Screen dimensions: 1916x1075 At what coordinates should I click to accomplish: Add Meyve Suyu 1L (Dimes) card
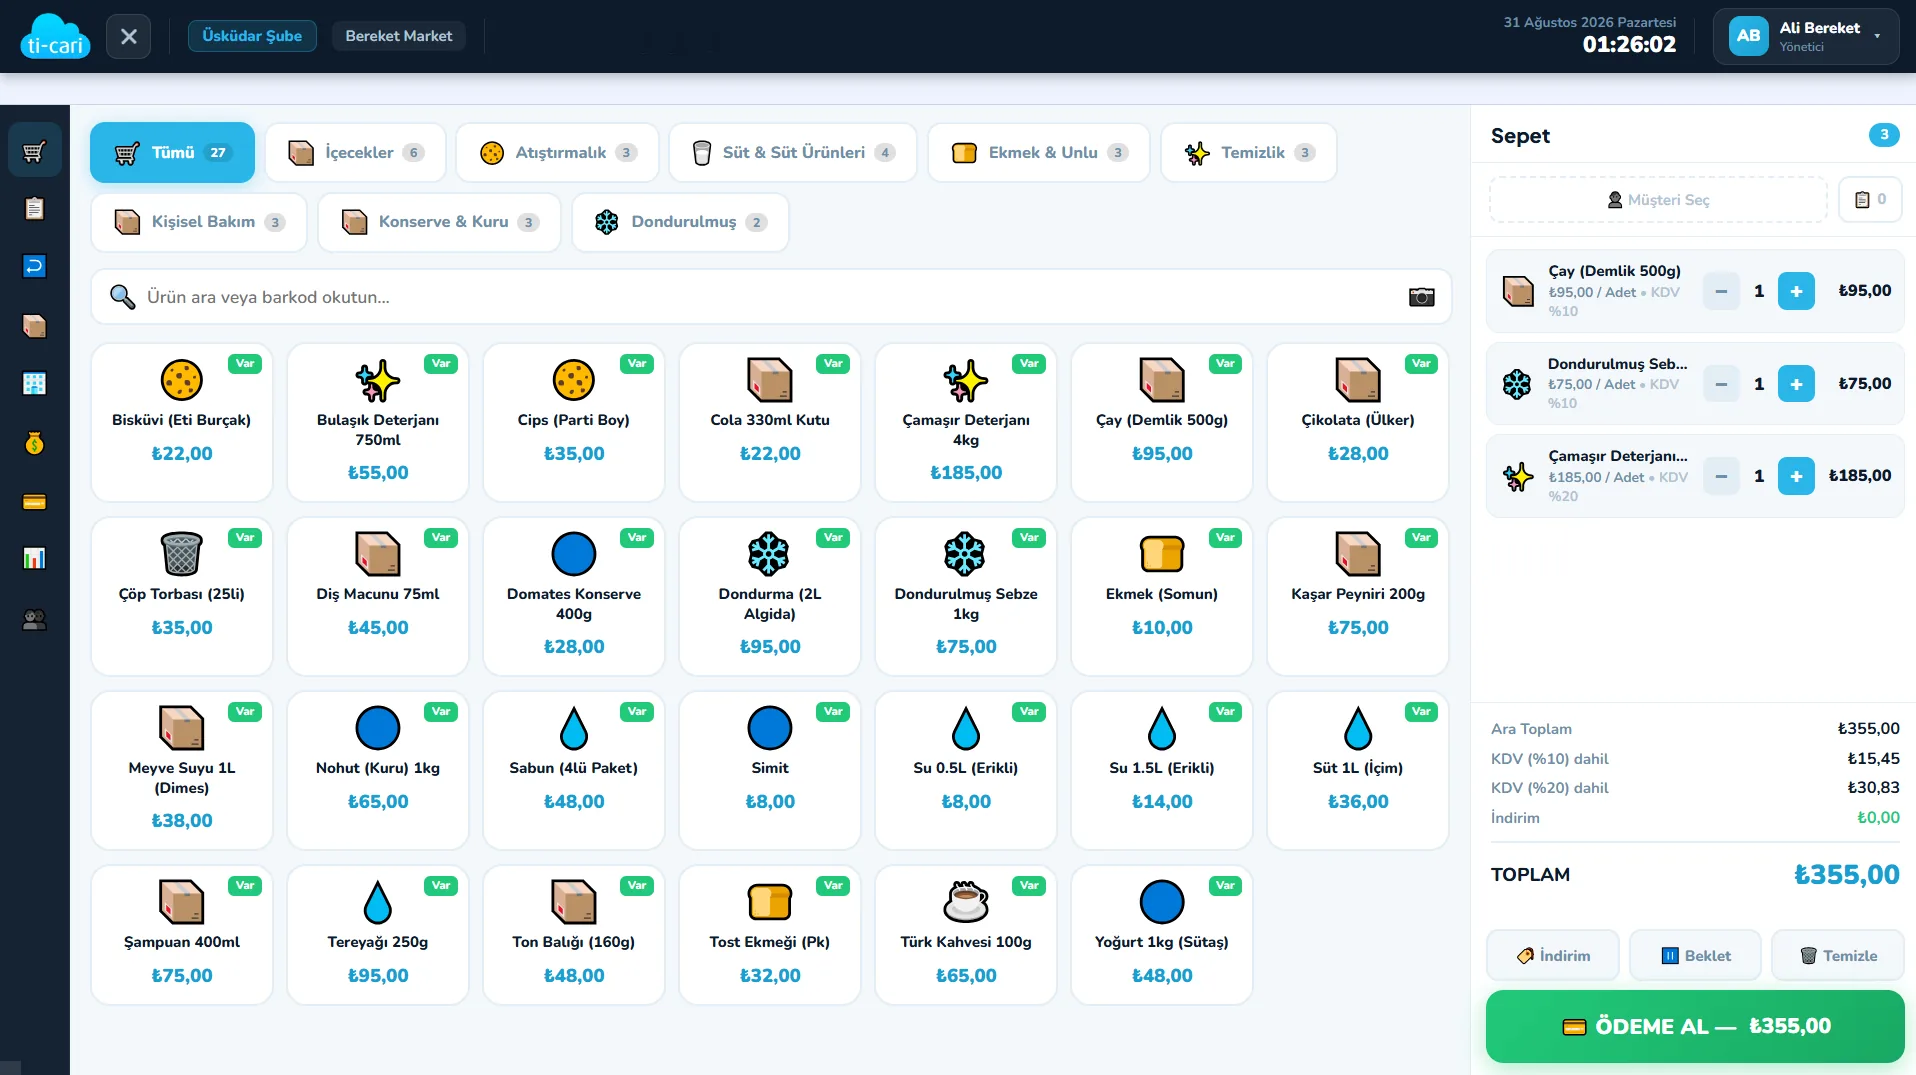coord(182,770)
